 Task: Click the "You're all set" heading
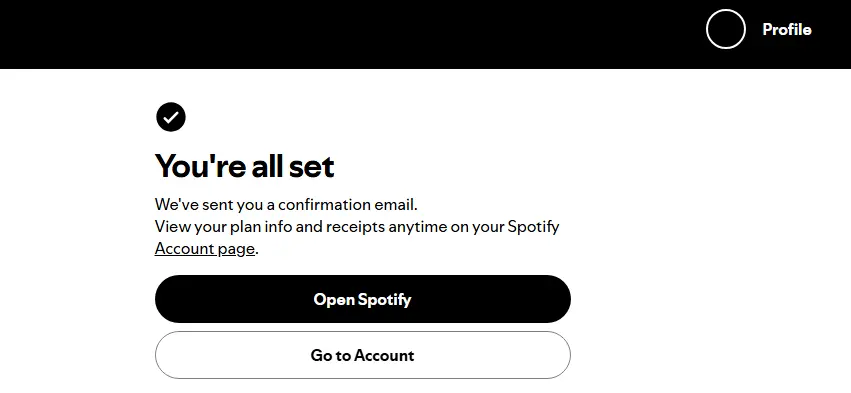[x=244, y=166]
